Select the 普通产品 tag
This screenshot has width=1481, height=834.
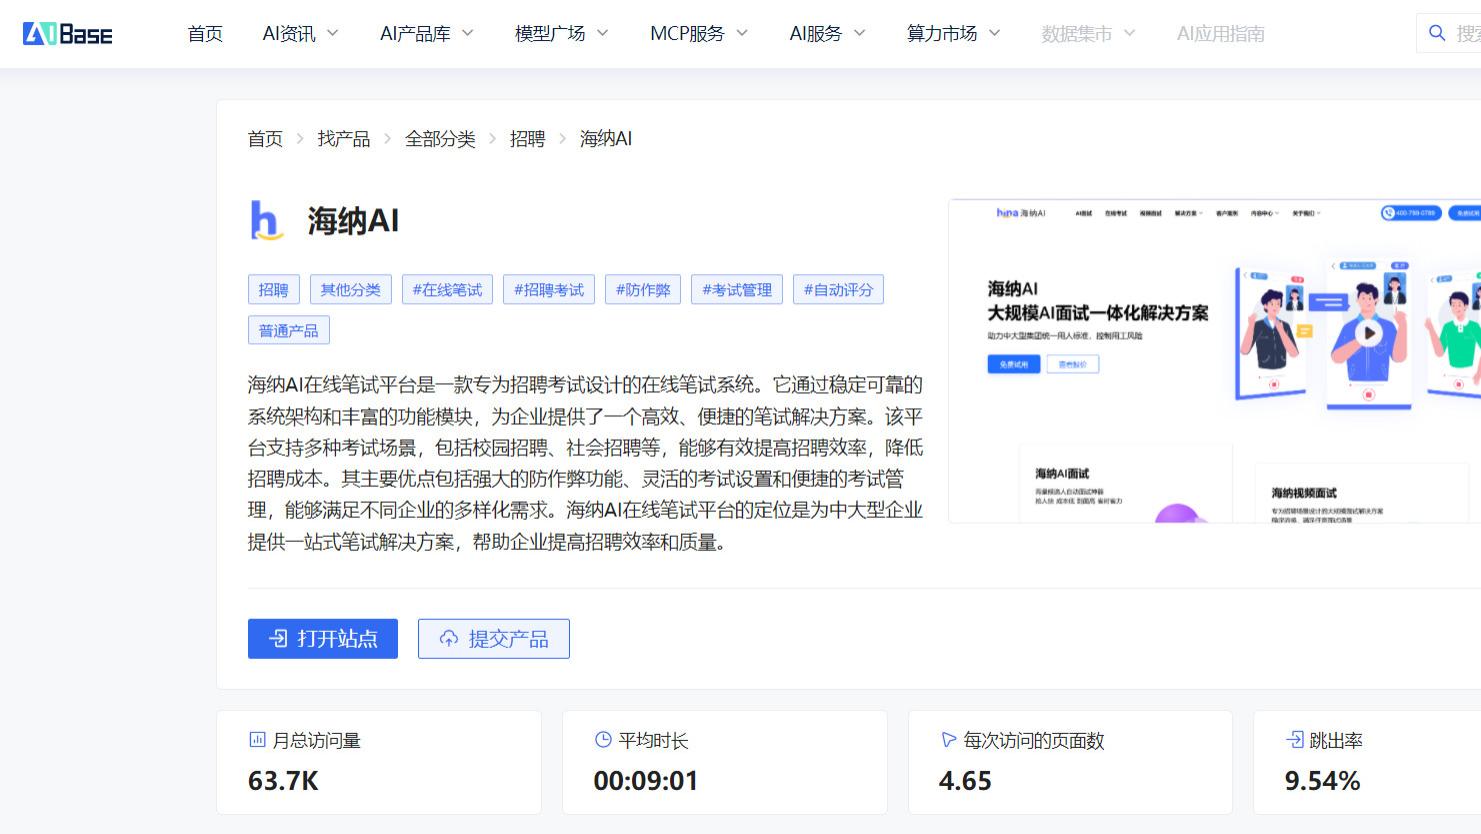[x=289, y=330]
